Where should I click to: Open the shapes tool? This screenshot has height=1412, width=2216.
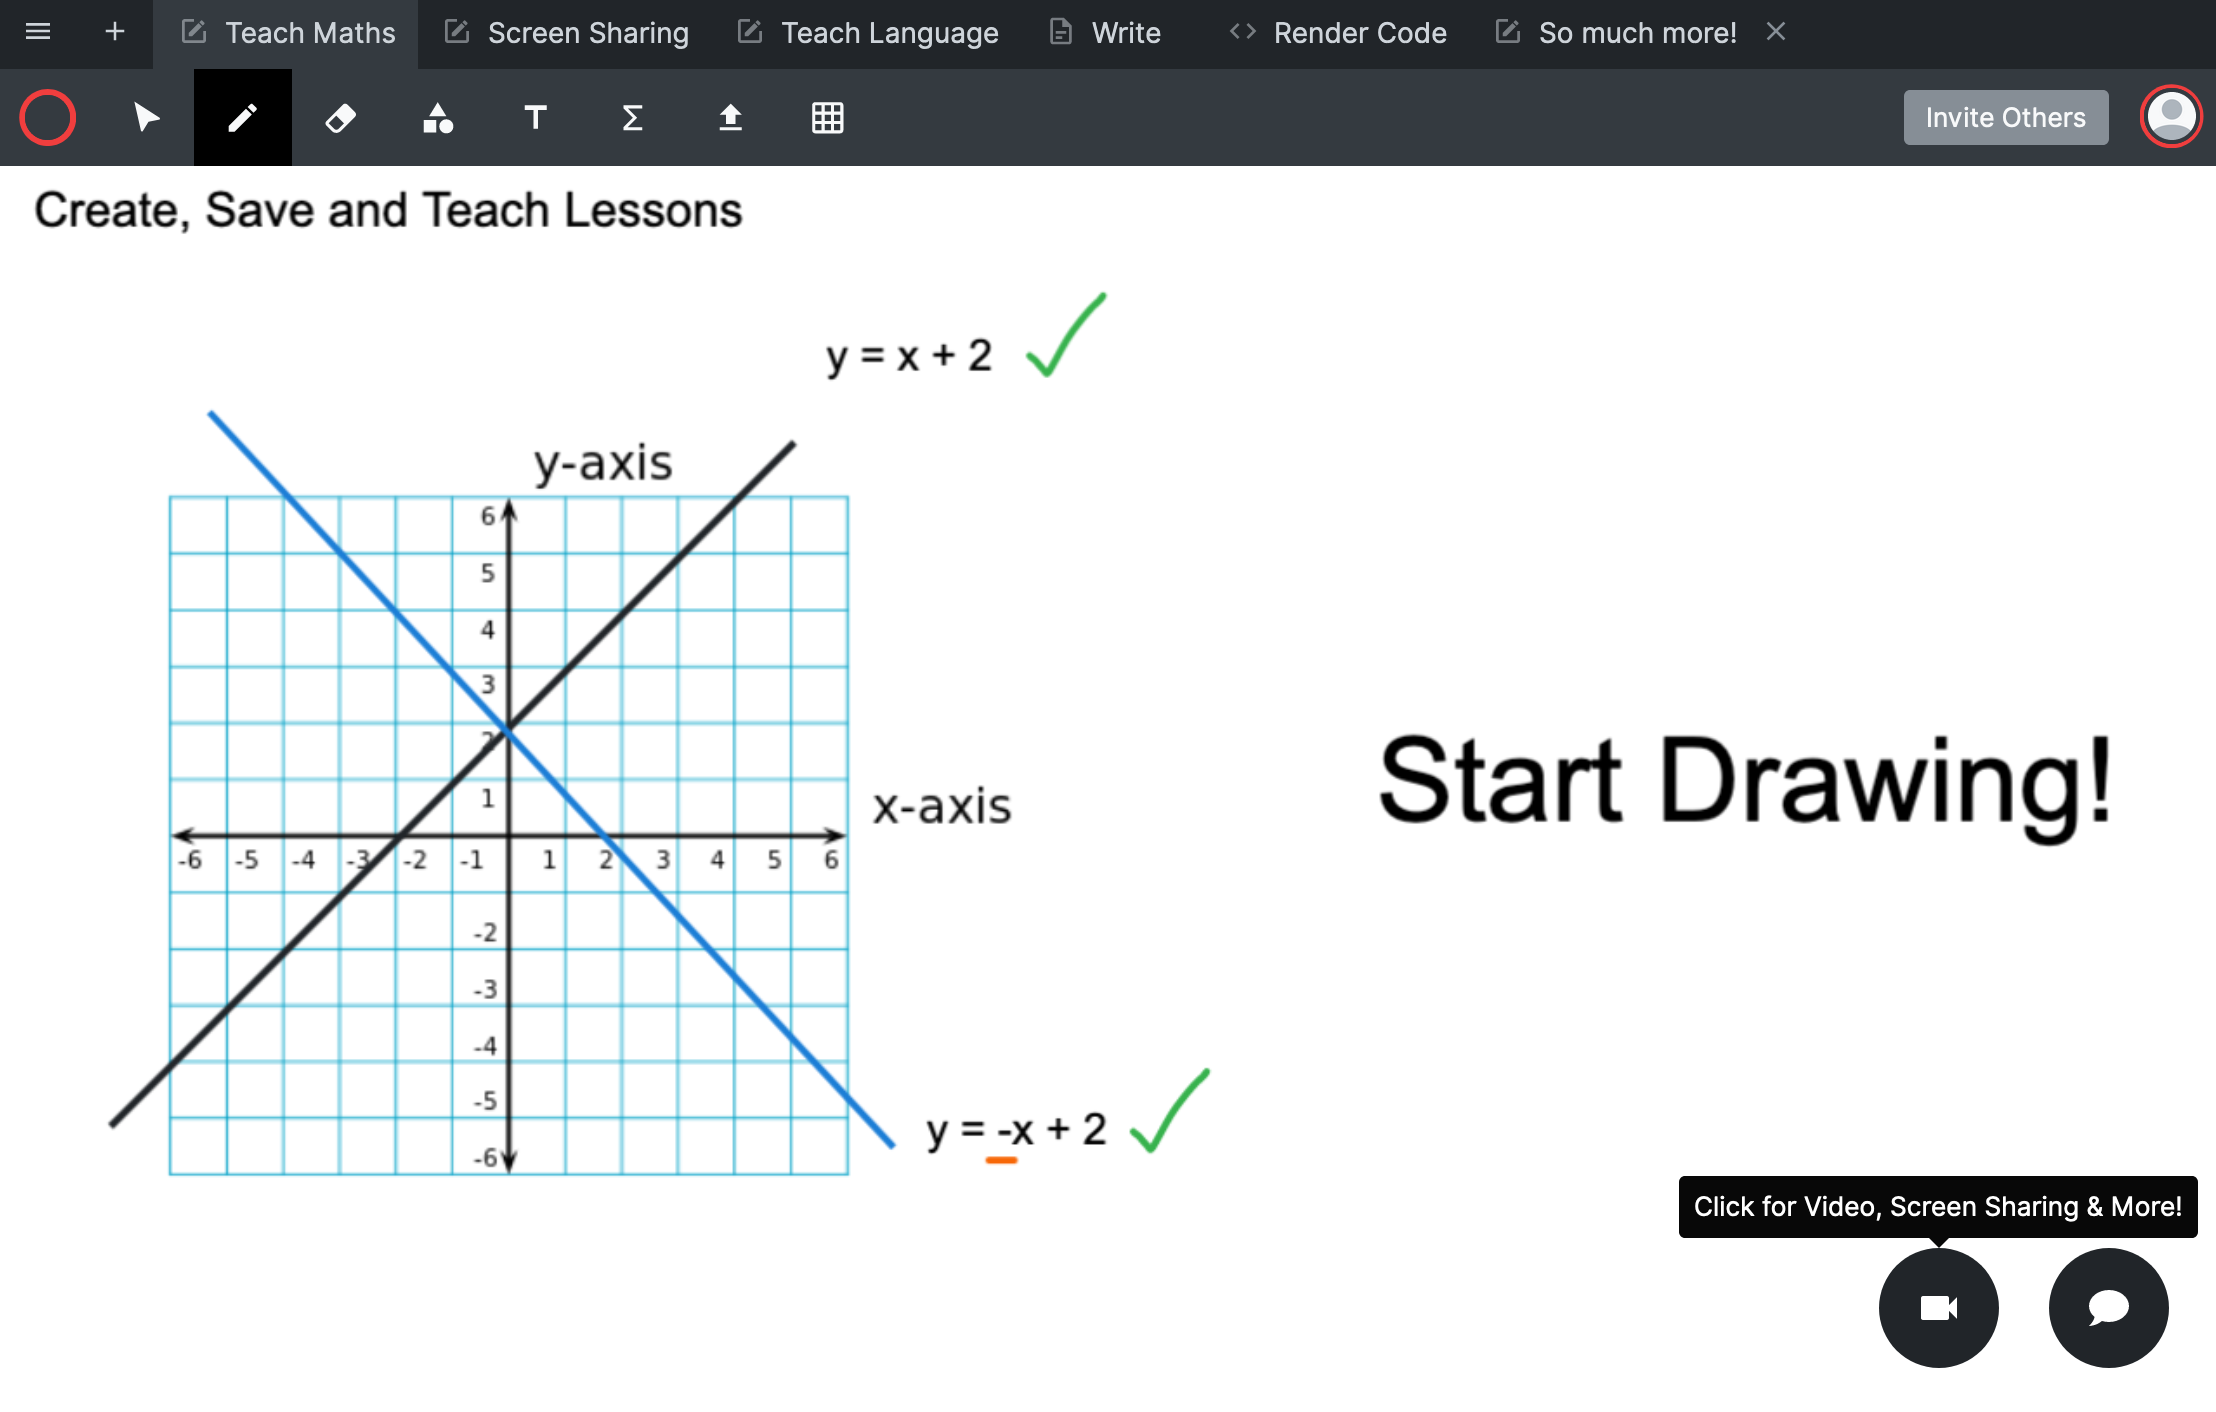click(438, 118)
